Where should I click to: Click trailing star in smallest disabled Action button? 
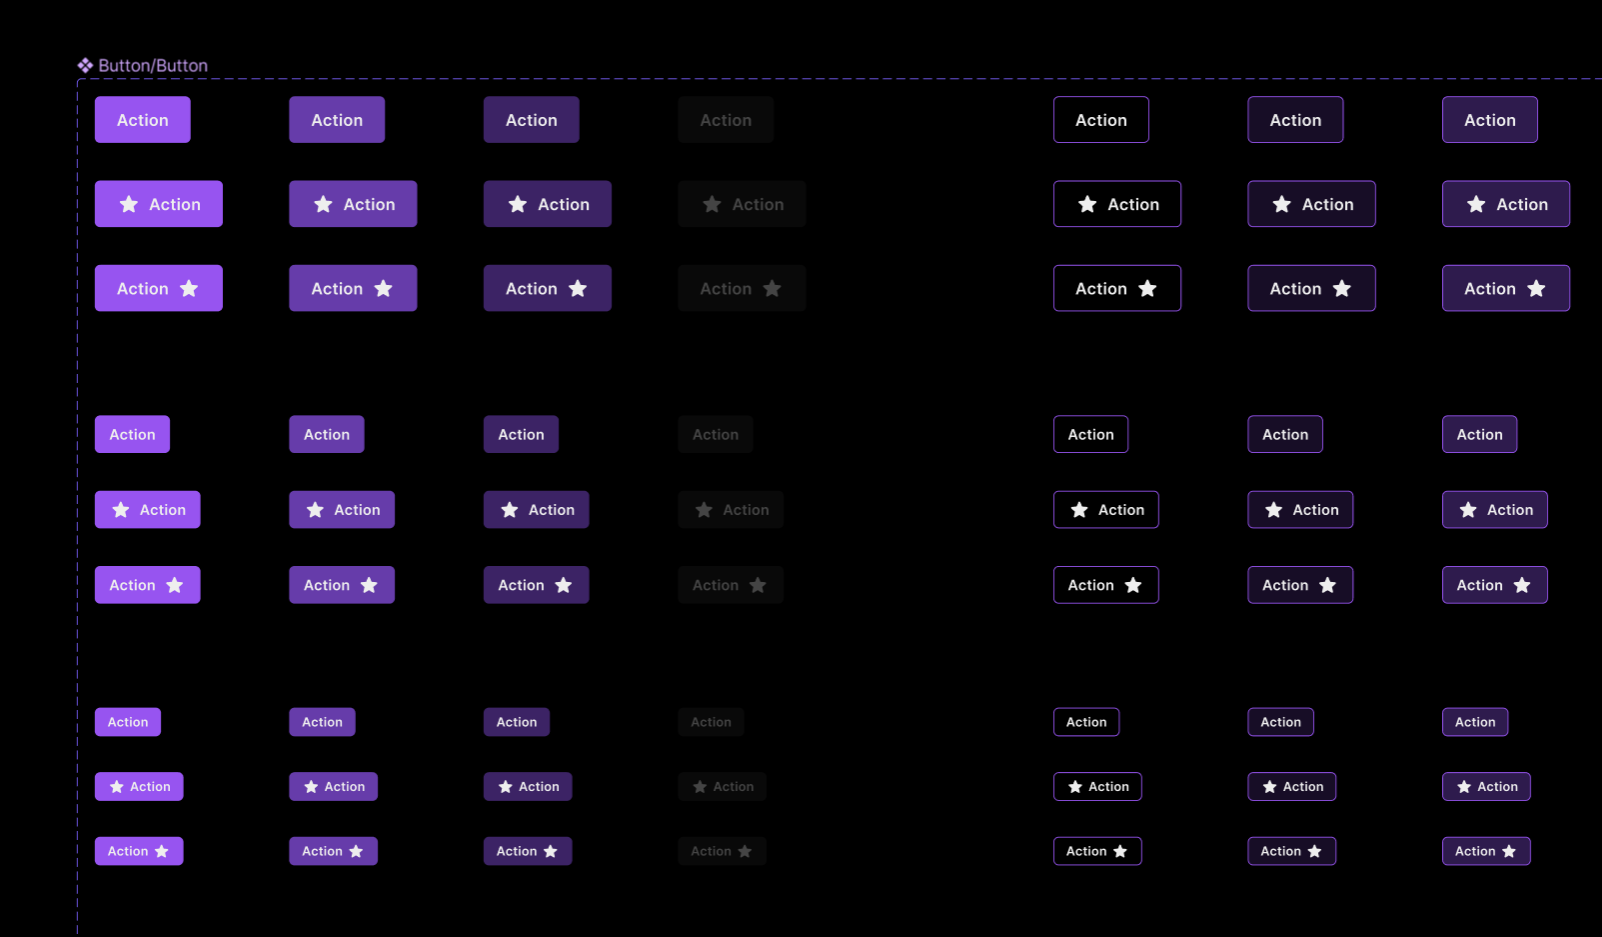point(745,852)
